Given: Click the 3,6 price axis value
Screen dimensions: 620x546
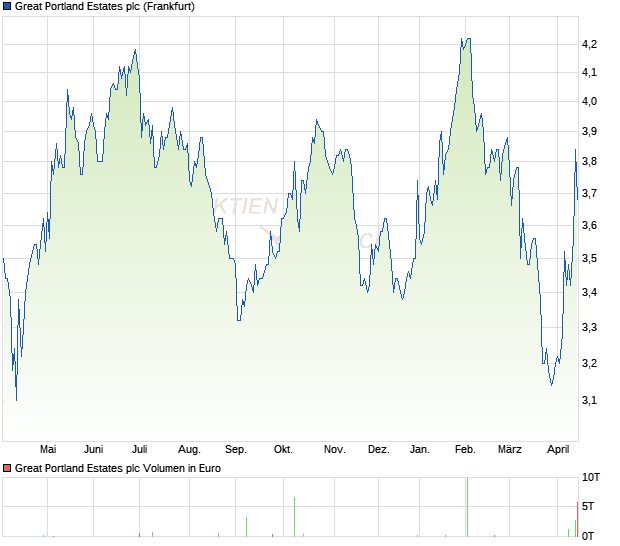Looking at the screenshot, I should coord(589,225).
